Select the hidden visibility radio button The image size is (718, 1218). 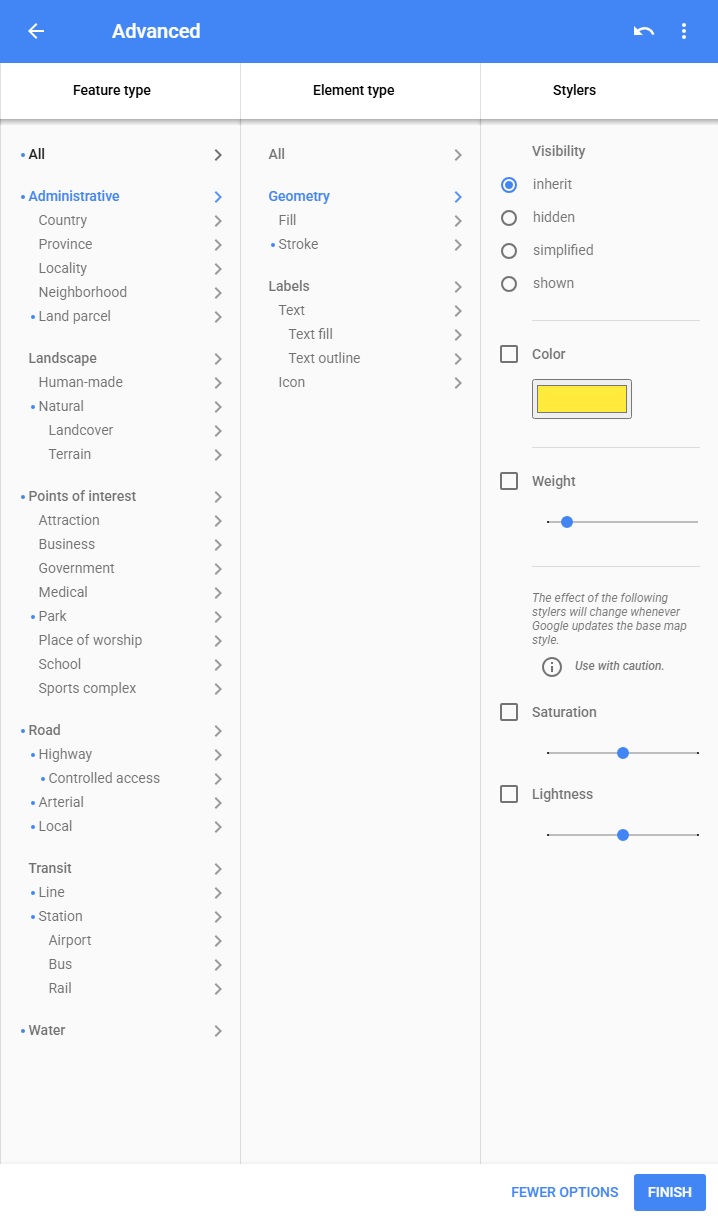tap(509, 218)
